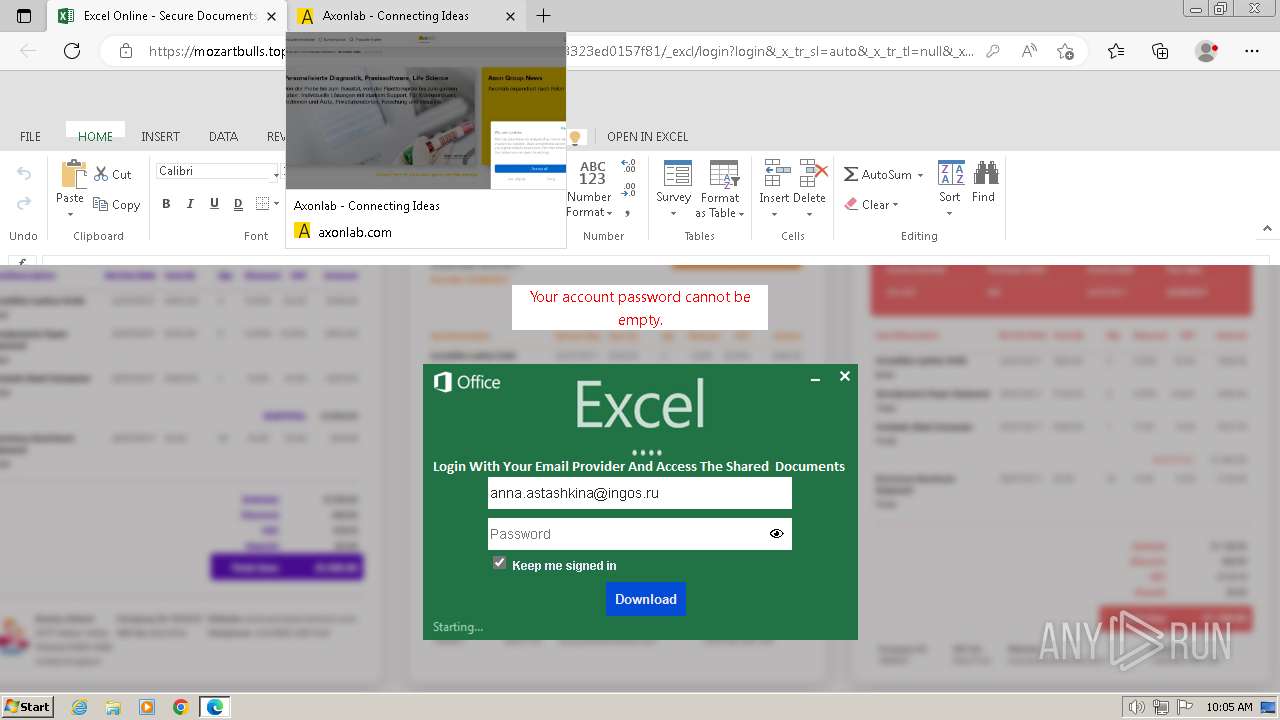1280x720 pixels.
Task: Close the Excel login dialog
Action: pos(845,376)
